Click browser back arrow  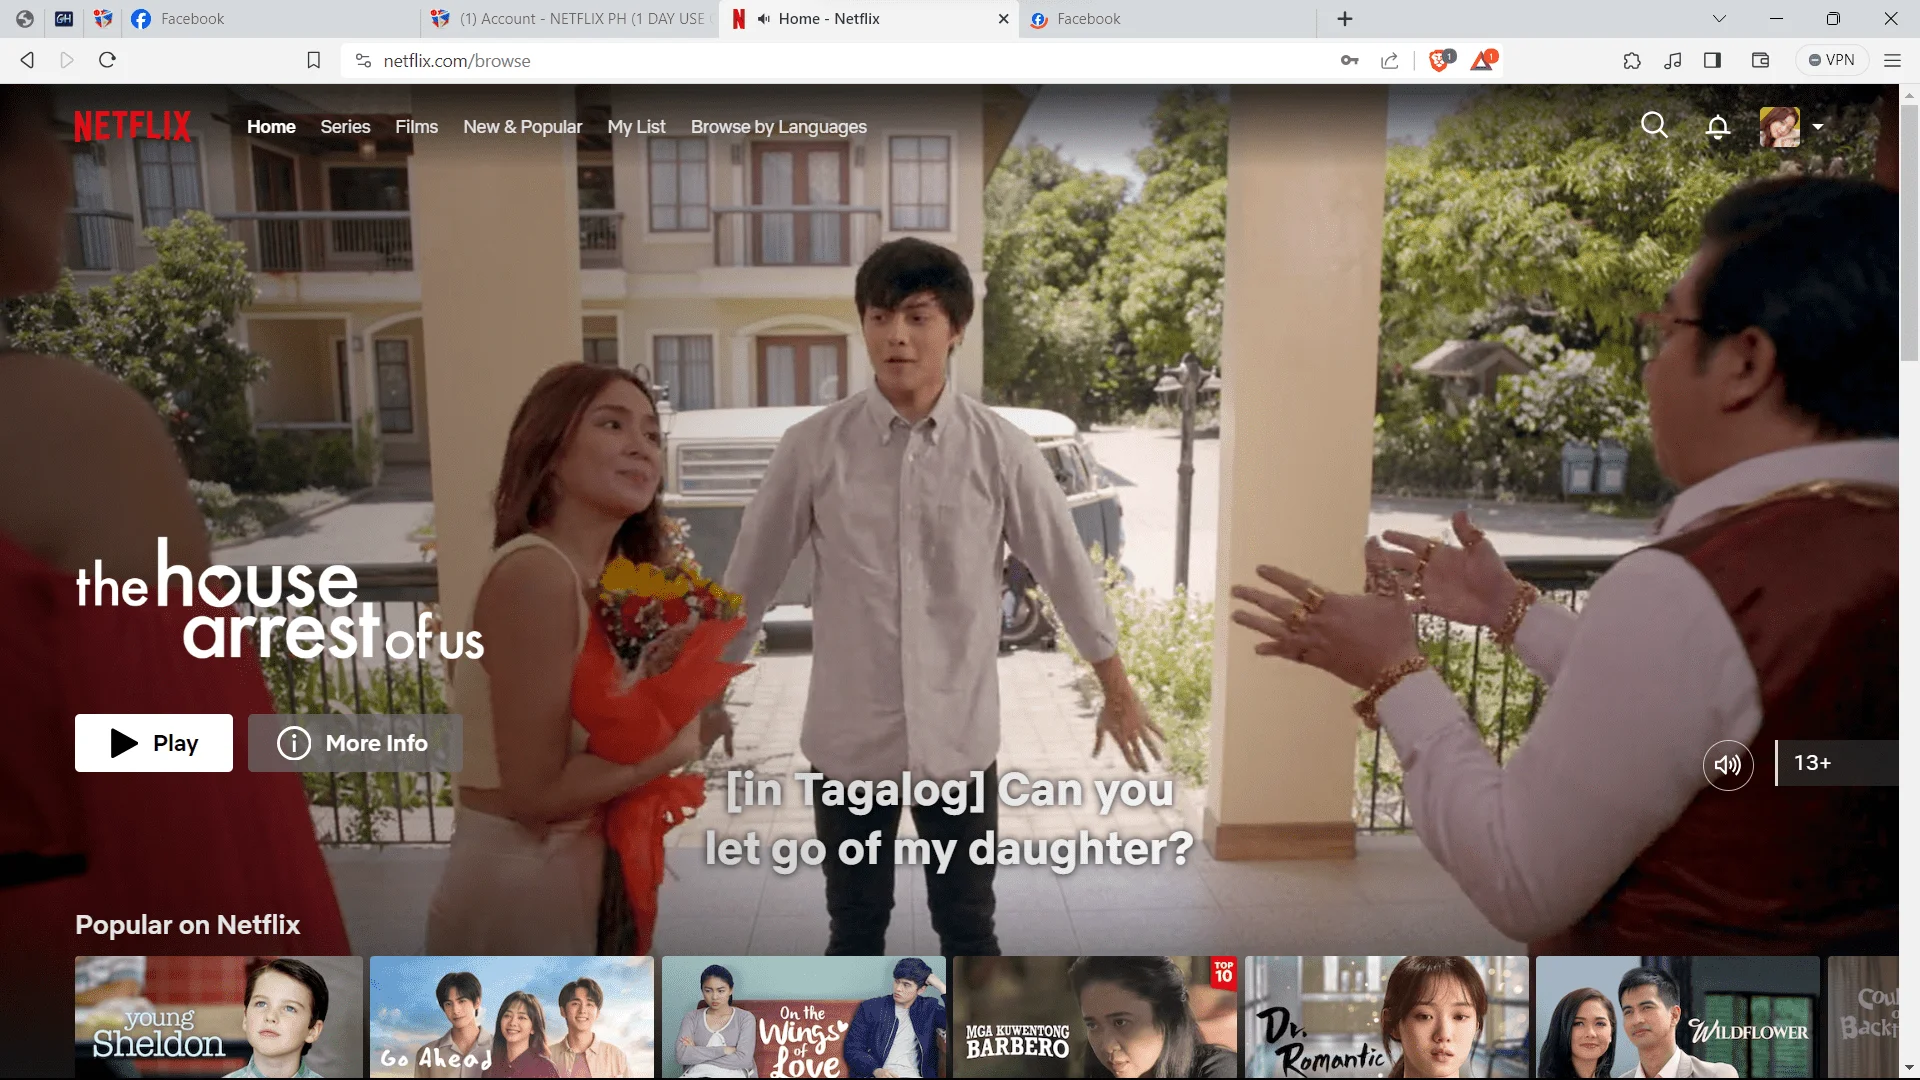[27, 60]
